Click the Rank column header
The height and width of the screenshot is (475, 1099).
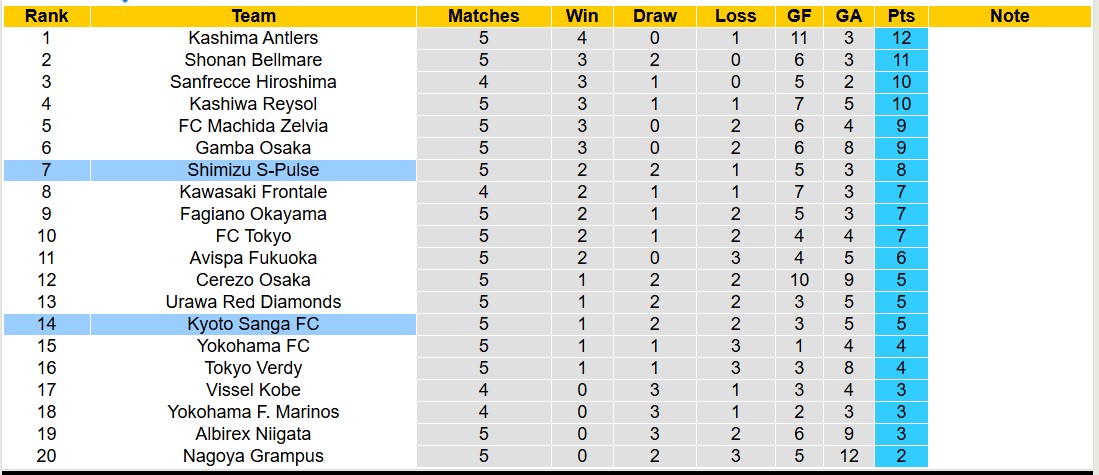pos(46,16)
